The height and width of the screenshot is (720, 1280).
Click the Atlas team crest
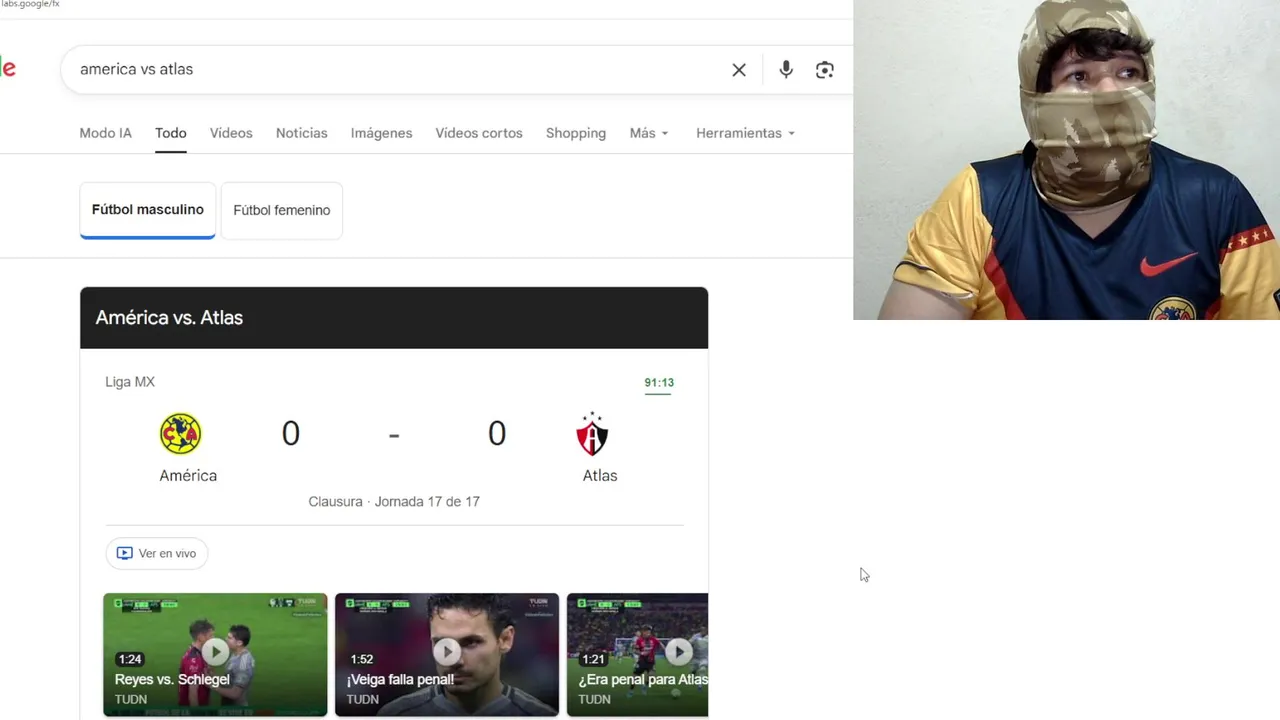[x=592, y=434]
